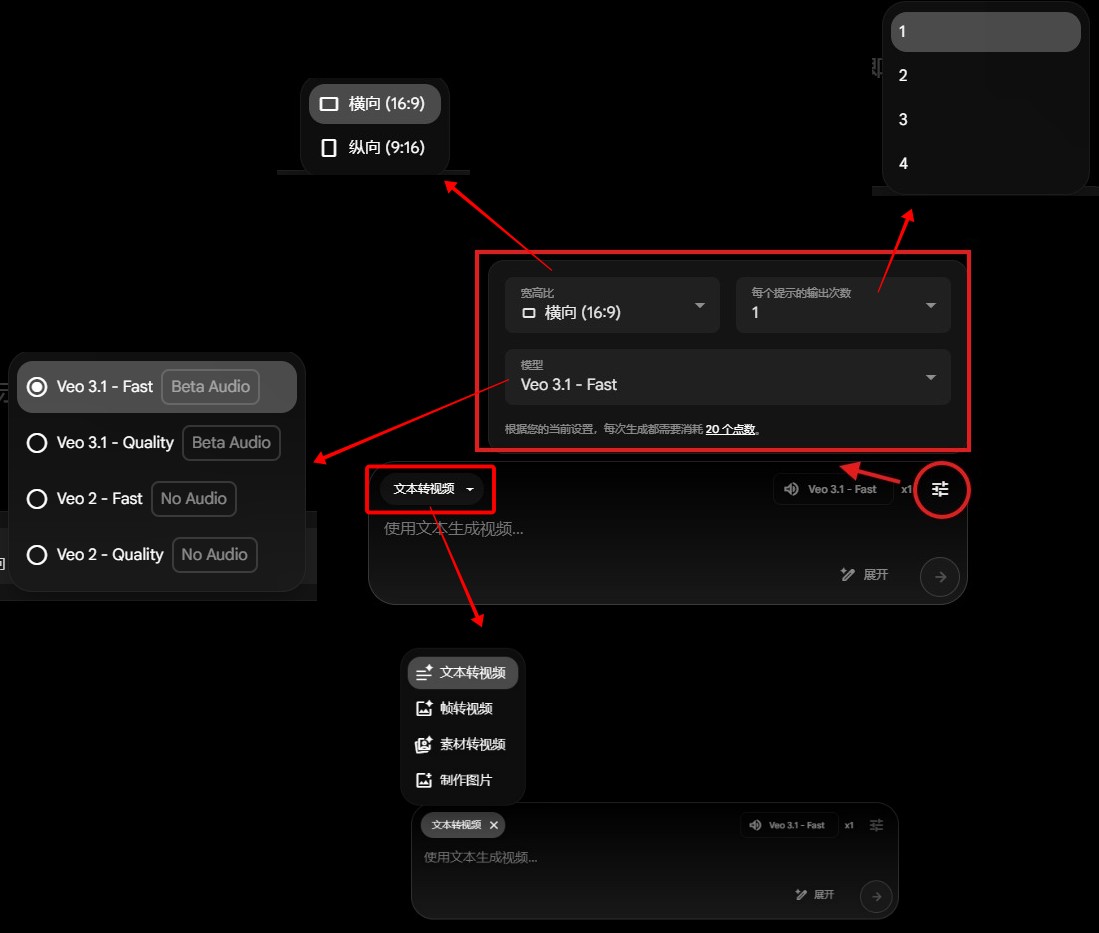Select portrait 纵向 (9:16) option

click(x=375, y=147)
